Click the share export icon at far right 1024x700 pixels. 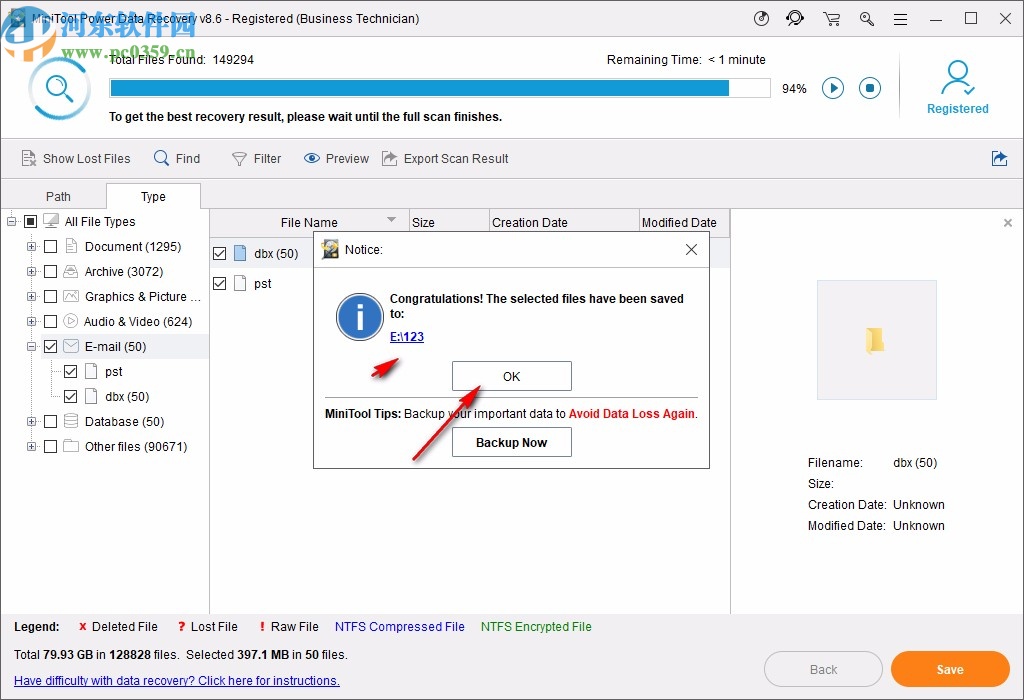click(x=999, y=158)
